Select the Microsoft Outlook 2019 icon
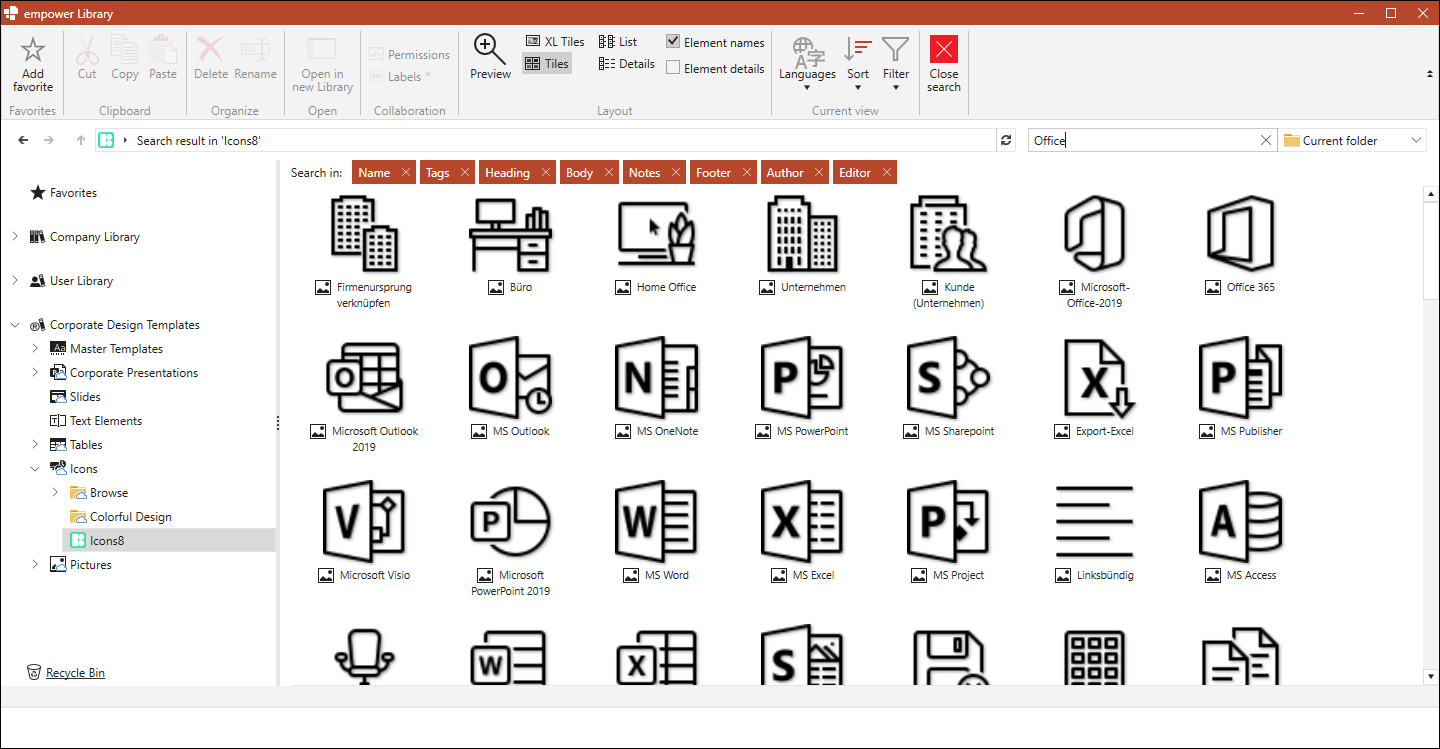This screenshot has height=749, width=1440. coord(364,396)
